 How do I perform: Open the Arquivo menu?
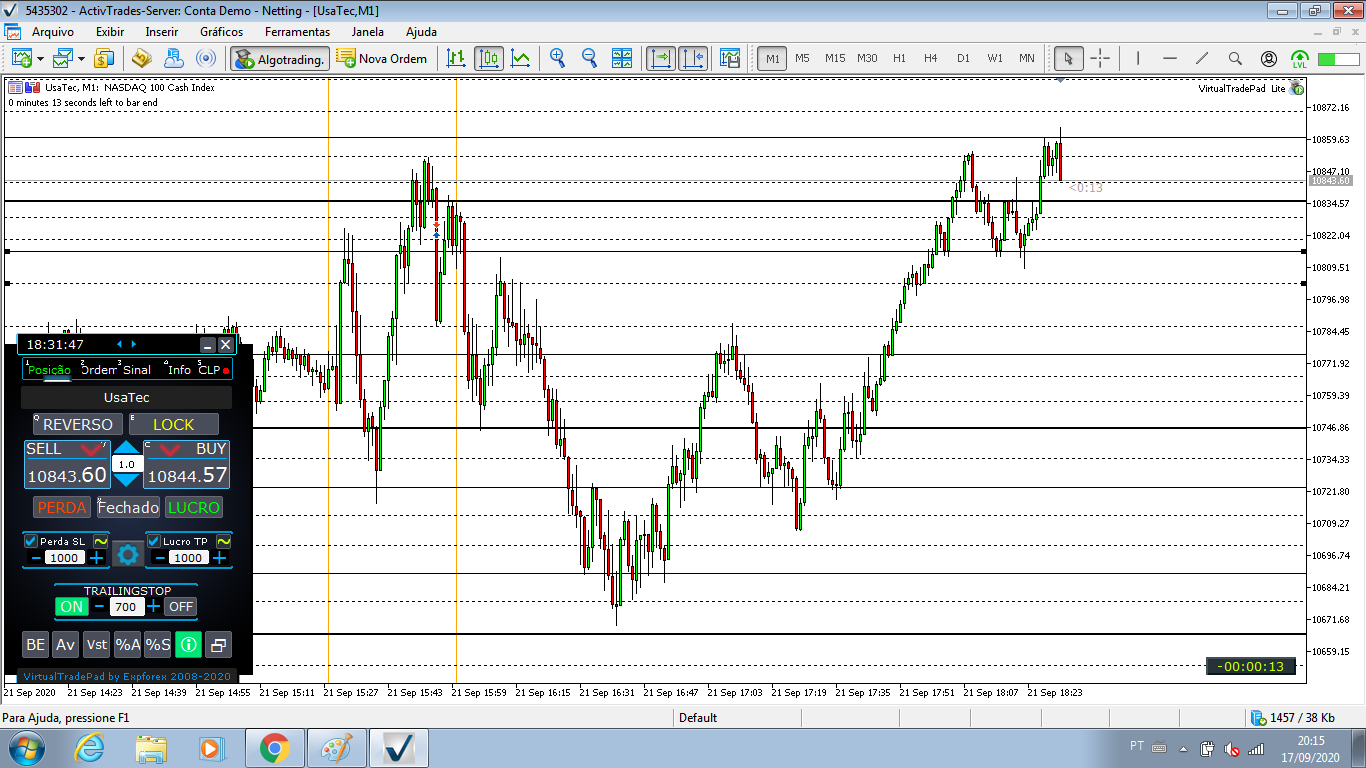[53, 32]
